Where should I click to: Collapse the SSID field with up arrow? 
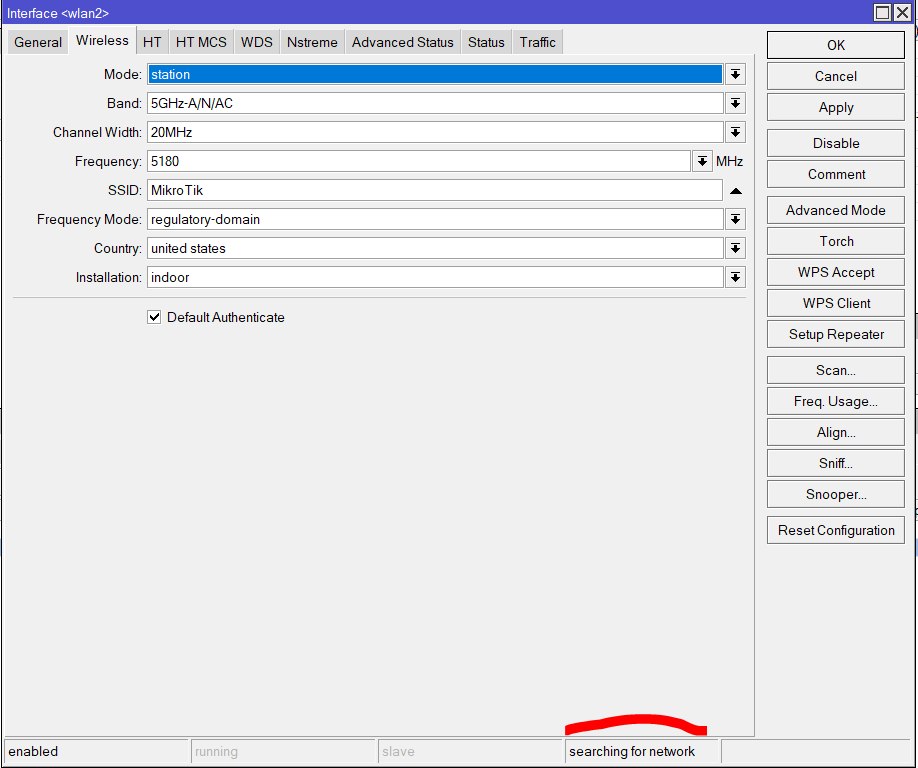(x=736, y=191)
